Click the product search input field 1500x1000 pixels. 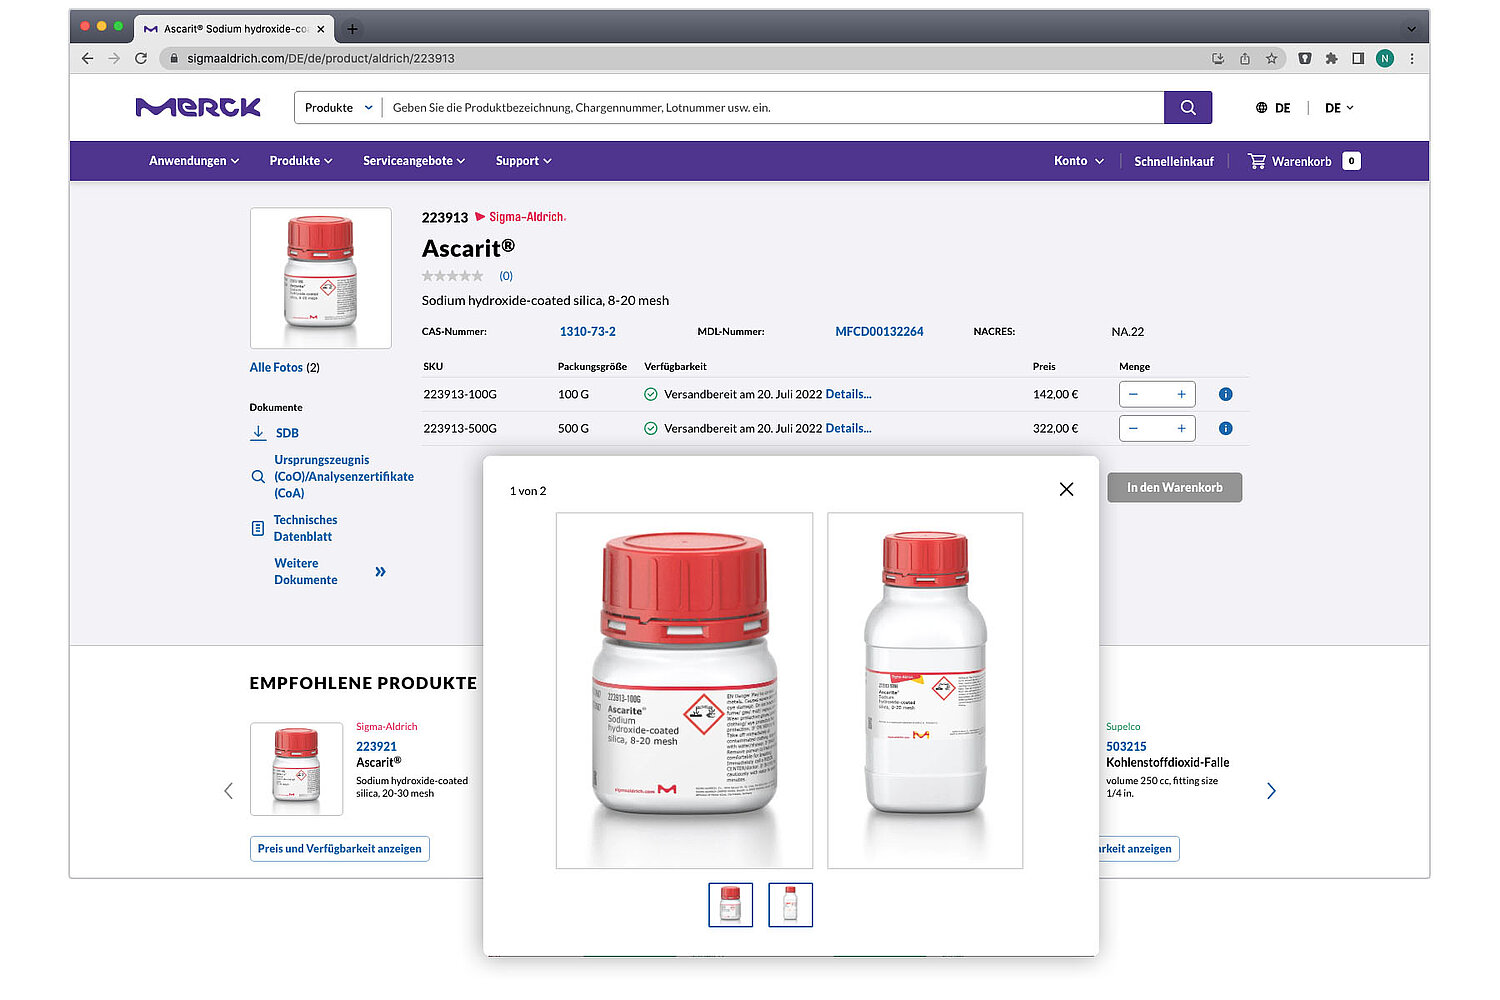tap(773, 107)
